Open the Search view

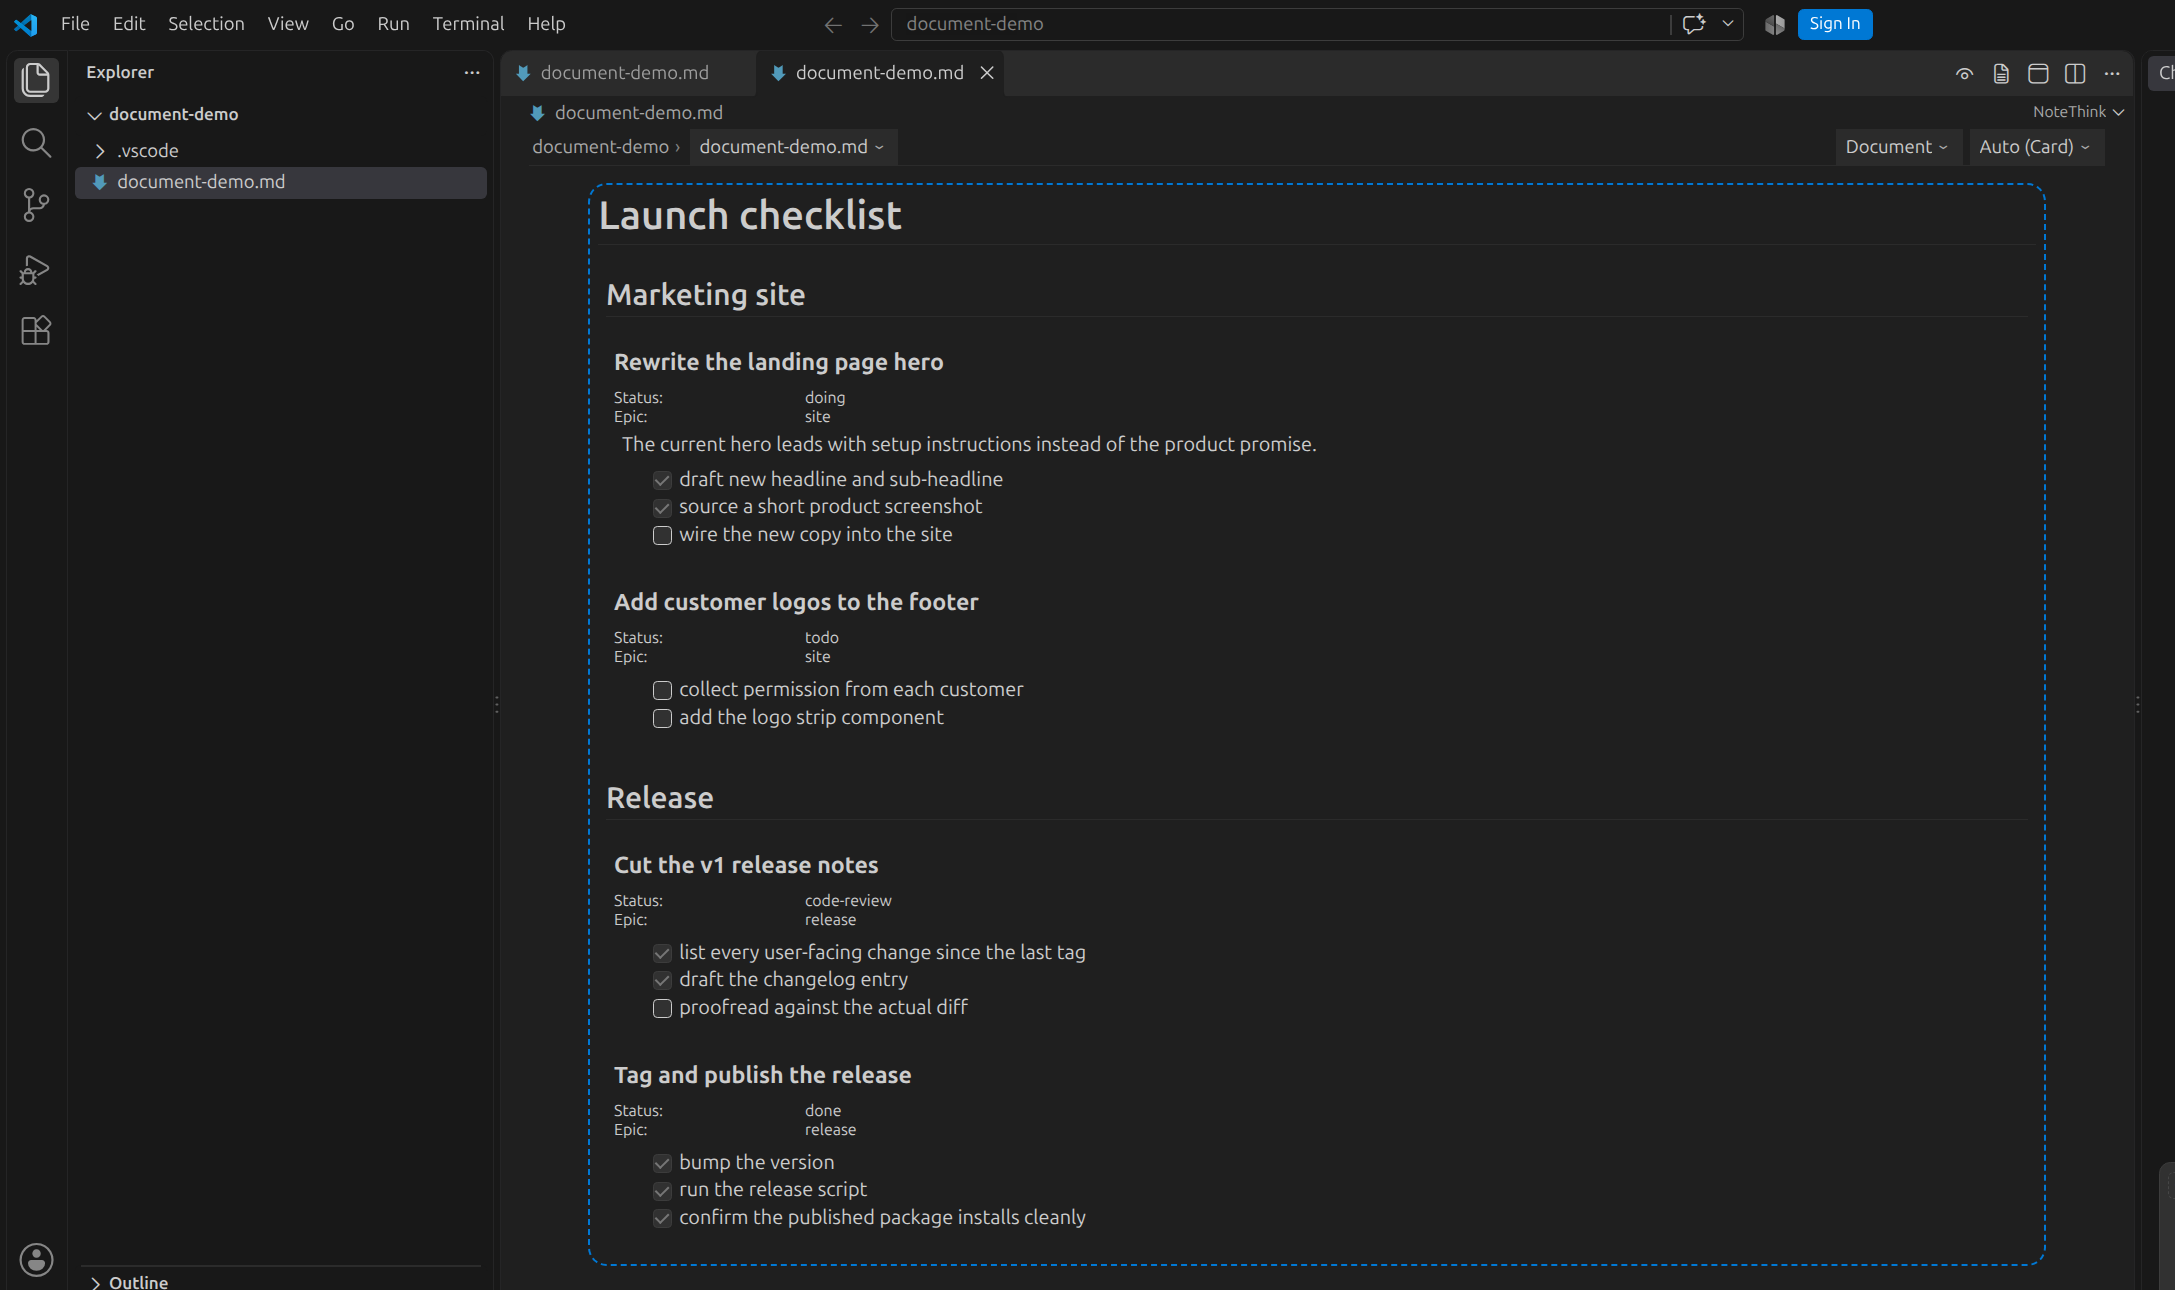[36, 143]
